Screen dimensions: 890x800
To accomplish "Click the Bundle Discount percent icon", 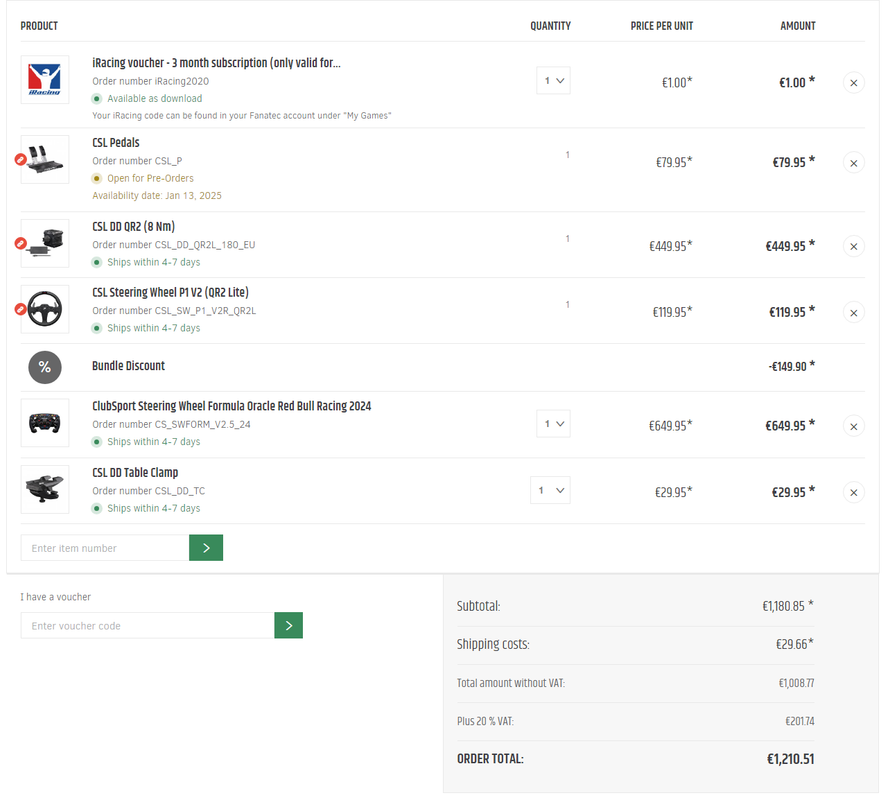I will tap(45, 367).
